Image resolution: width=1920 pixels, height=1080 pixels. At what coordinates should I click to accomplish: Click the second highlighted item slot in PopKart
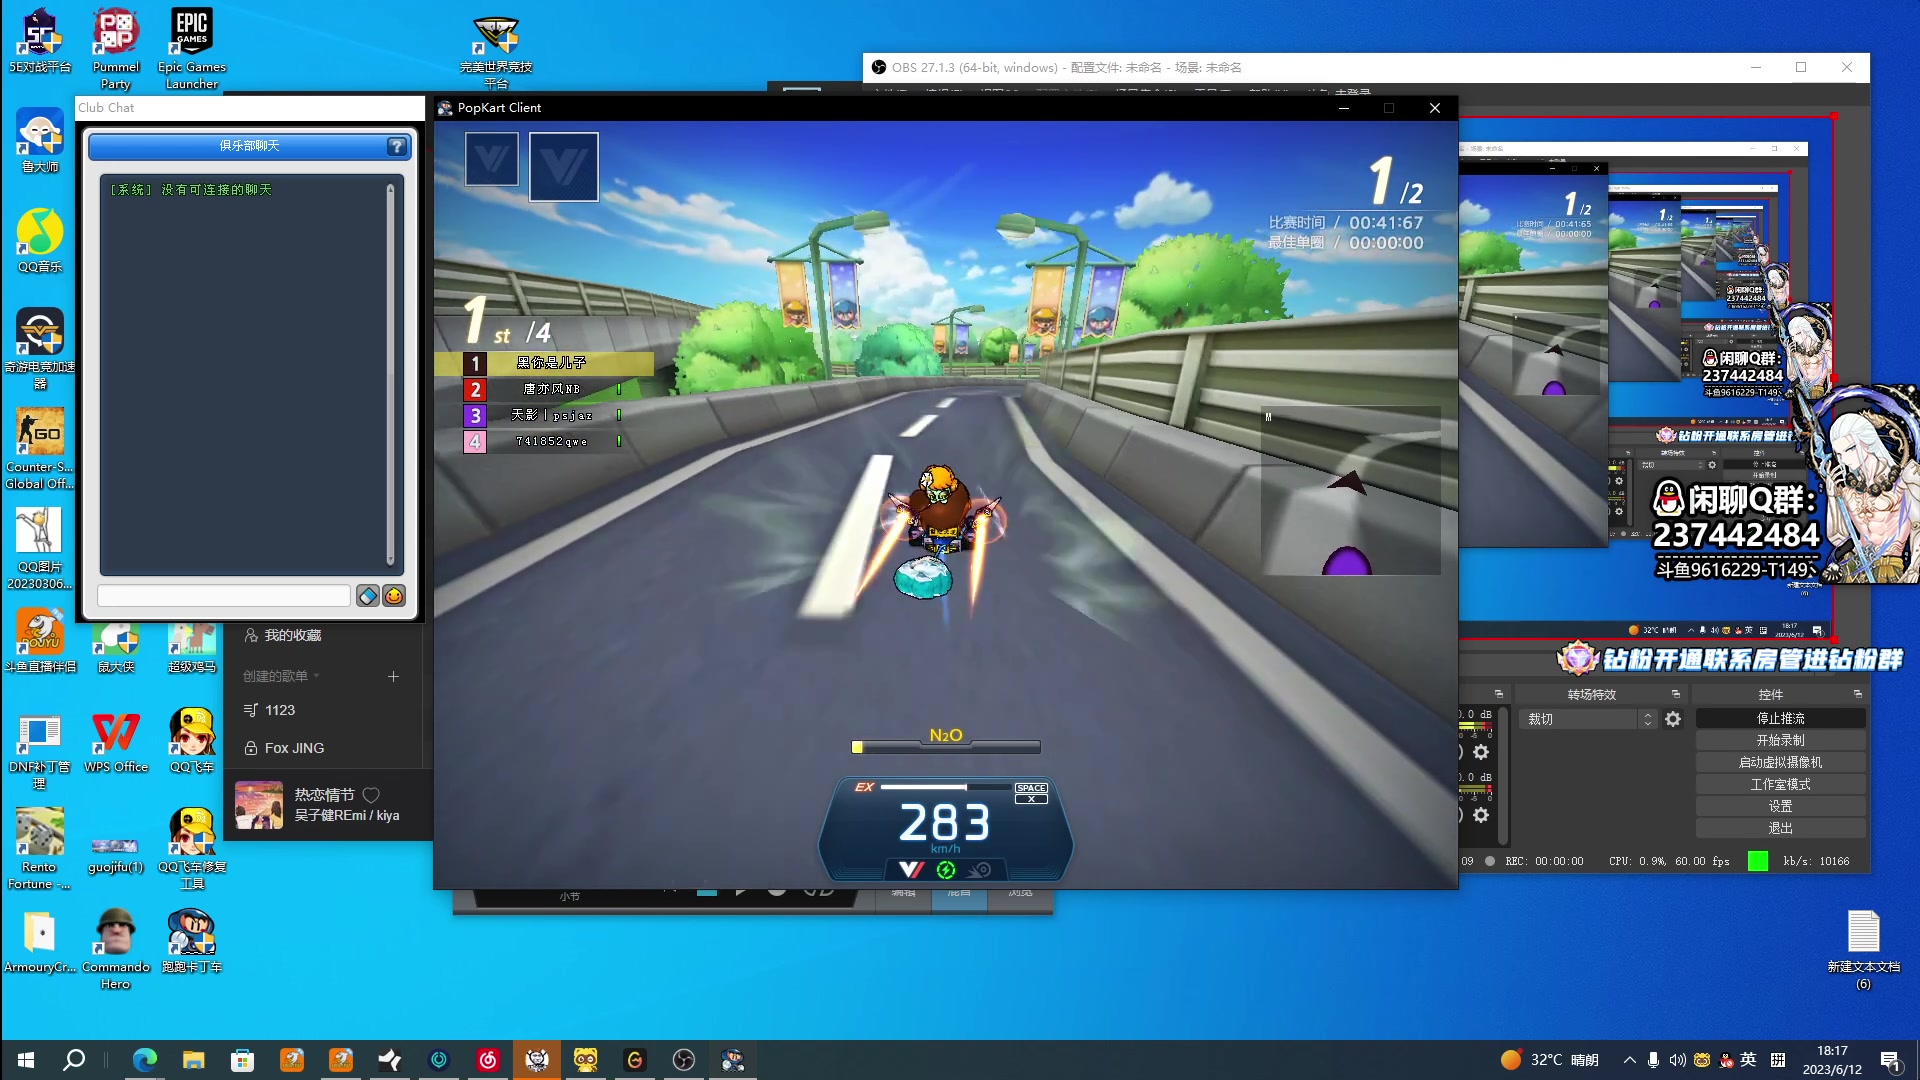[x=564, y=167]
